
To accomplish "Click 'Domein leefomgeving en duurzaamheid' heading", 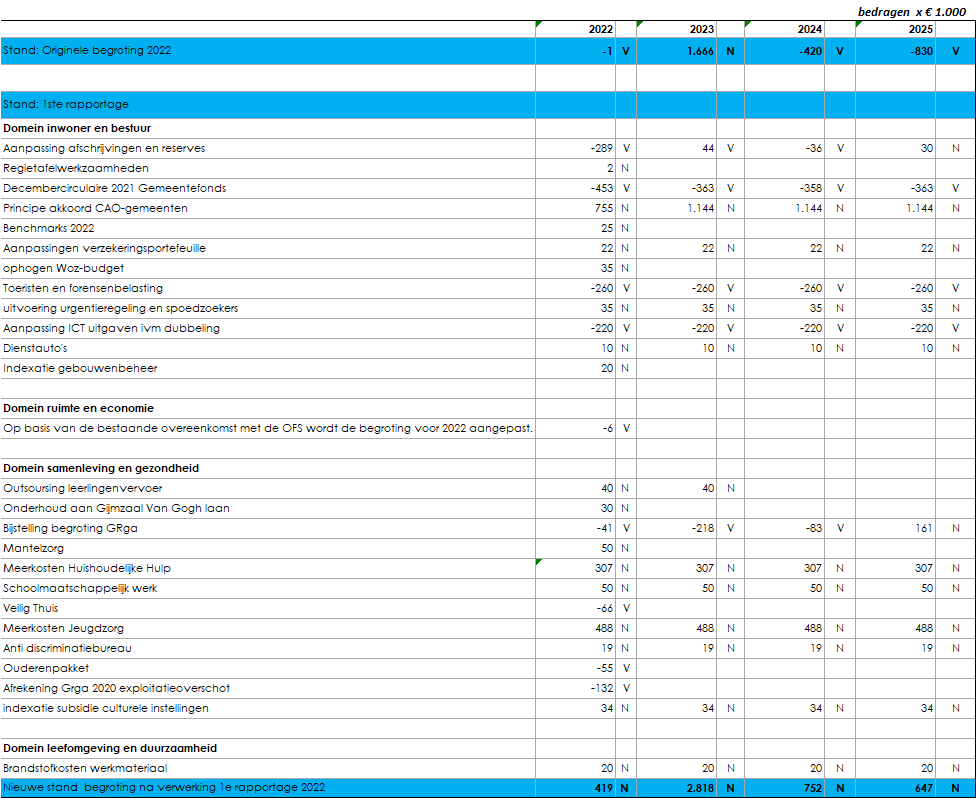I will pyautogui.click(x=110, y=748).
